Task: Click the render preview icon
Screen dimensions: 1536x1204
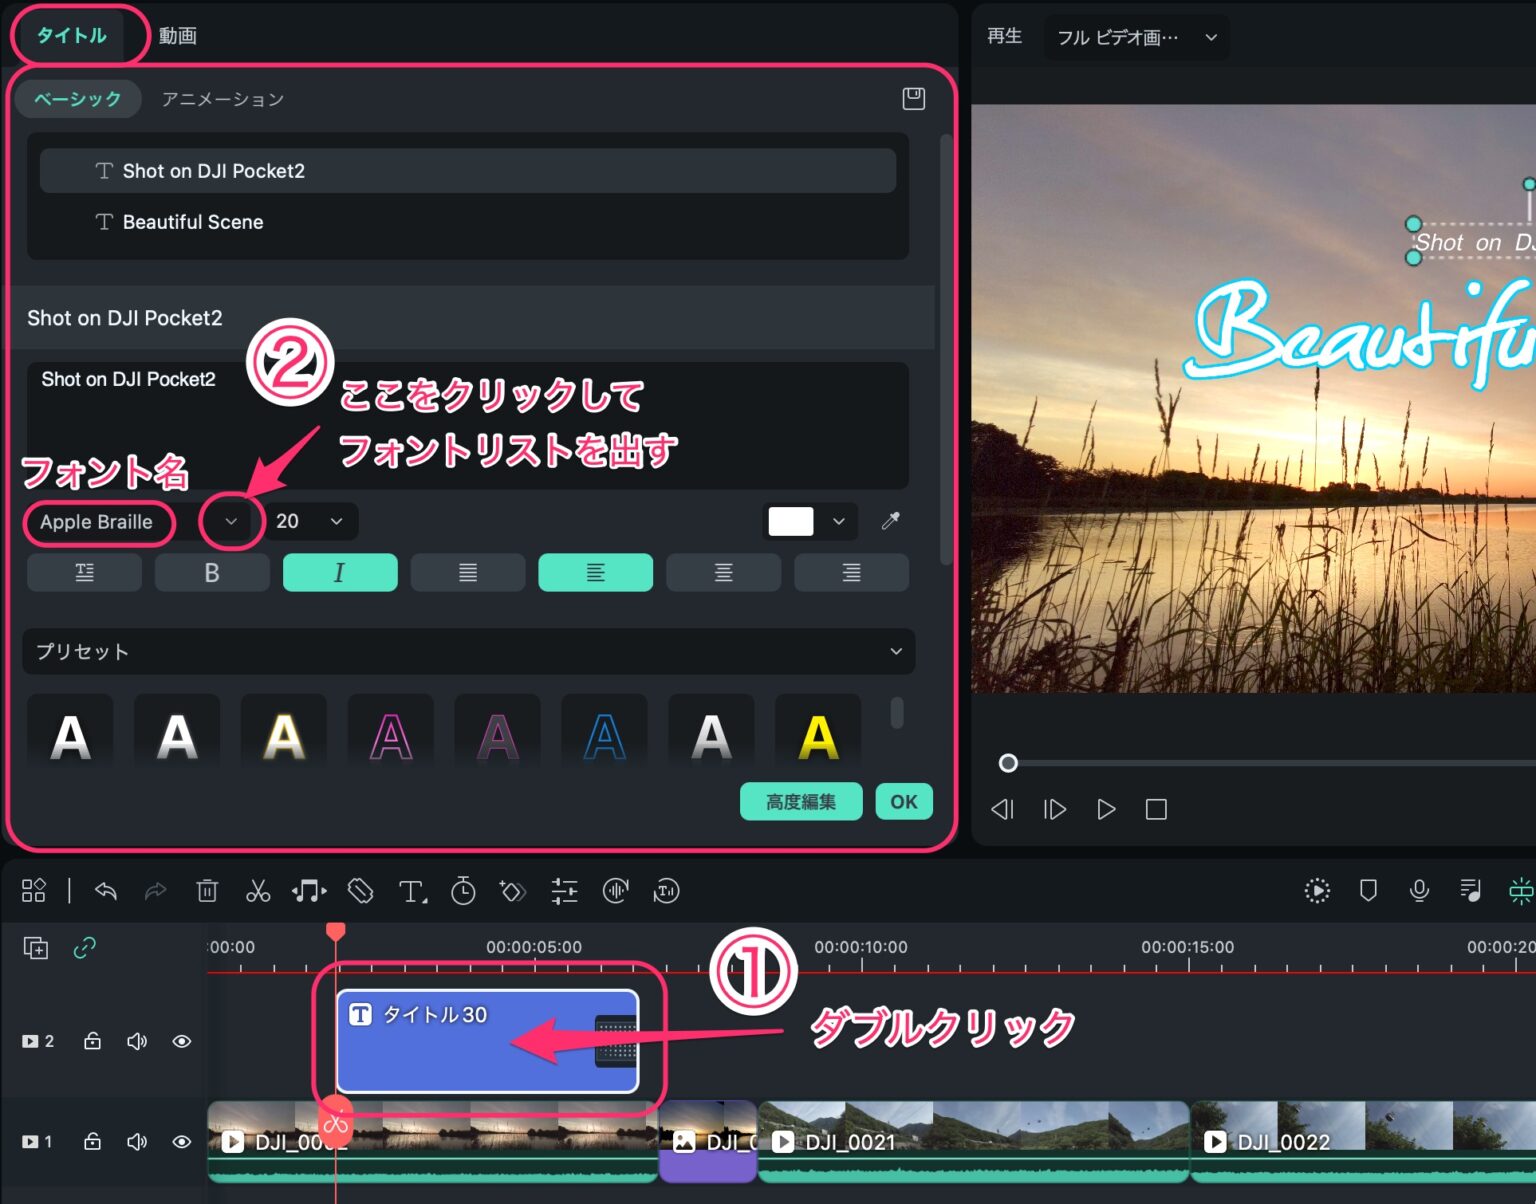Action: click(x=1317, y=890)
